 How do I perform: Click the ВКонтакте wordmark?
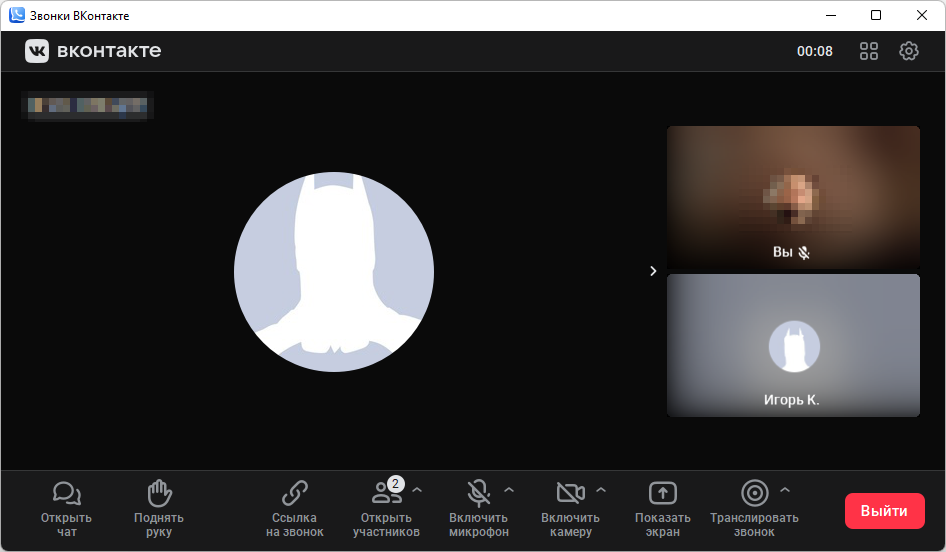click(109, 51)
